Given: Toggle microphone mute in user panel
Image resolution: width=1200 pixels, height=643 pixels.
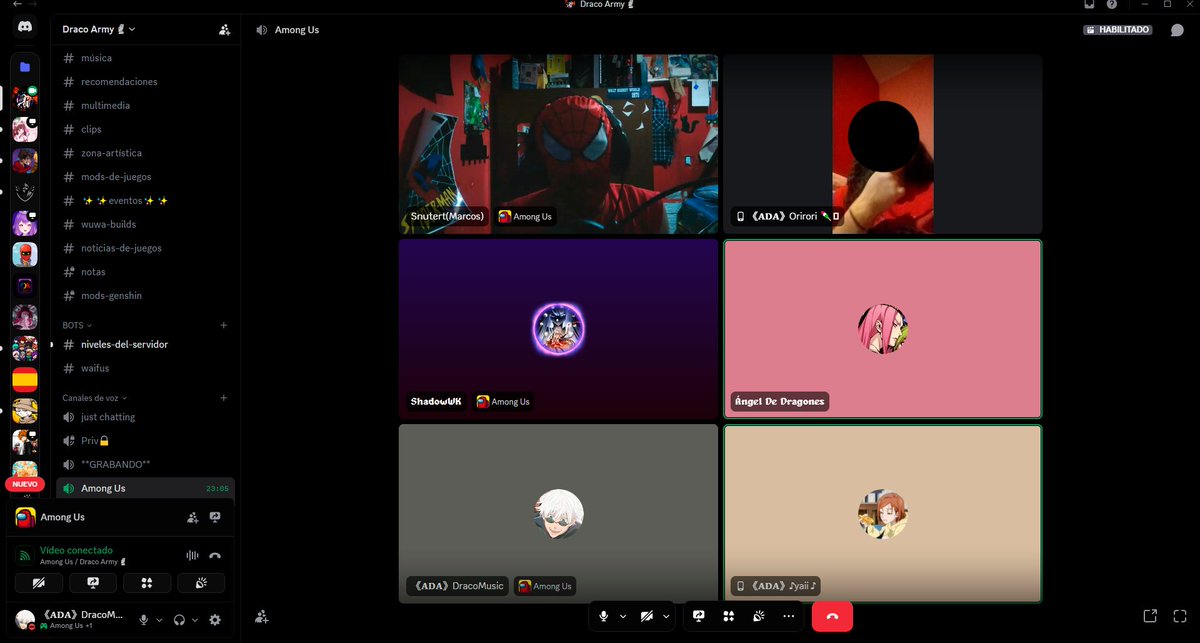Looking at the screenshot, I should (x=144, y=620).
